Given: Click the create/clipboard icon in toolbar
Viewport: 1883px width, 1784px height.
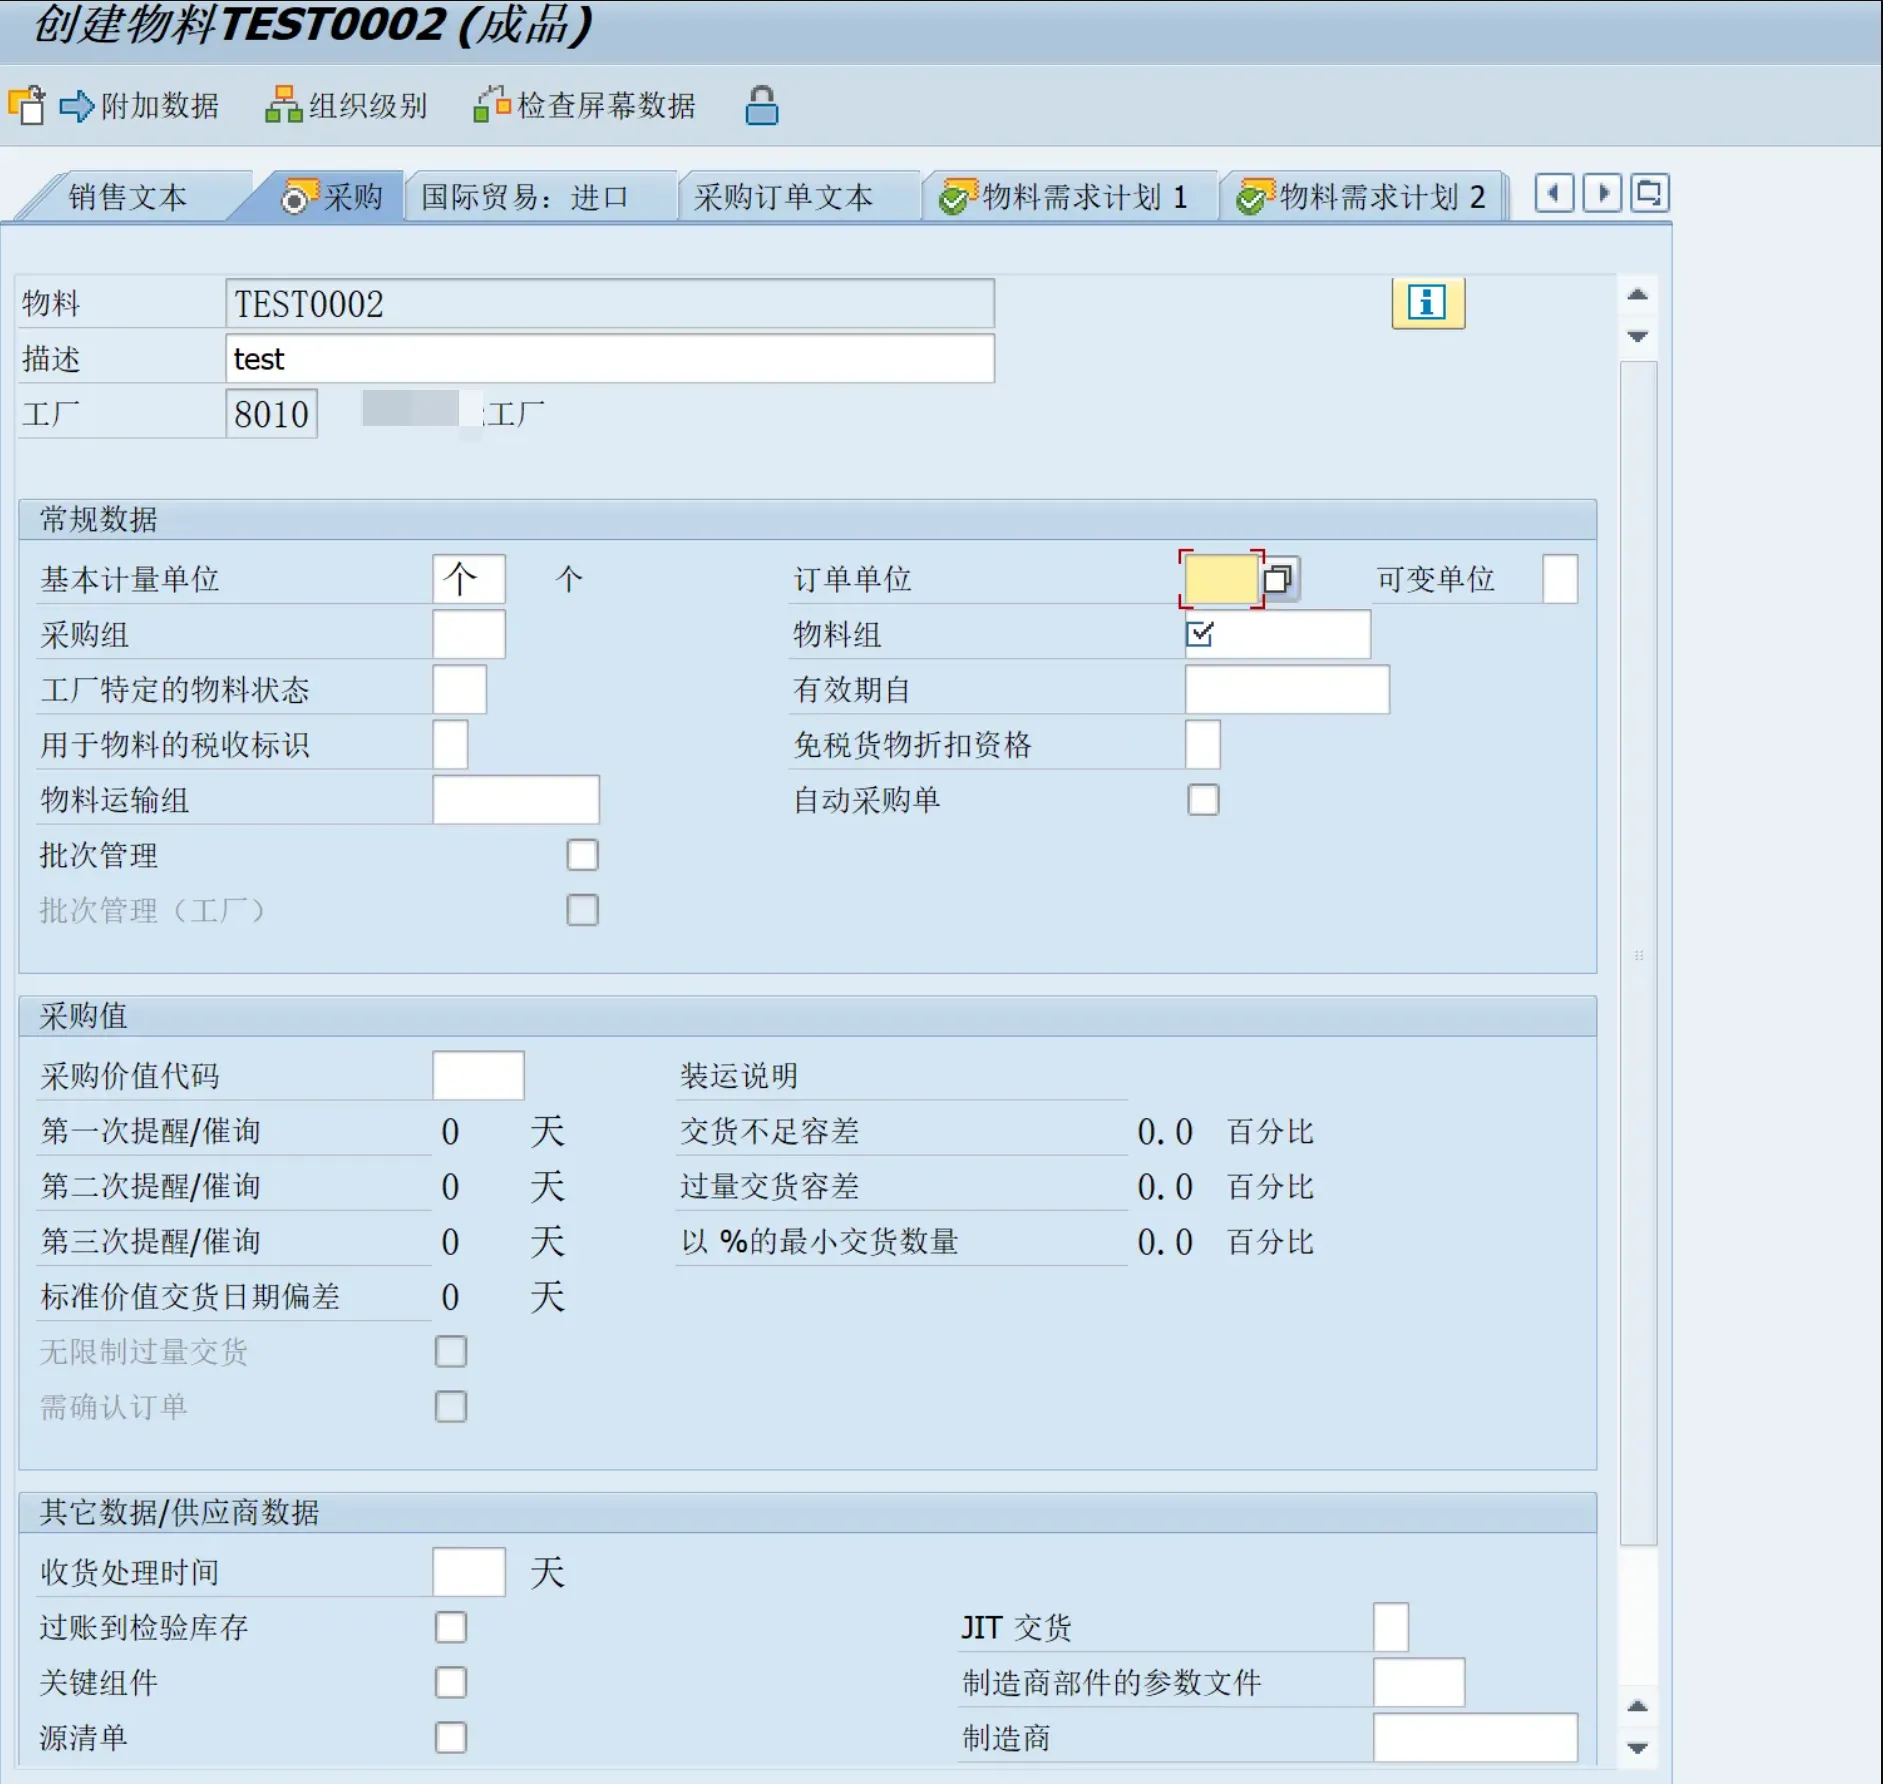Looking at the screenshot, I should click(x=27, y=105).
